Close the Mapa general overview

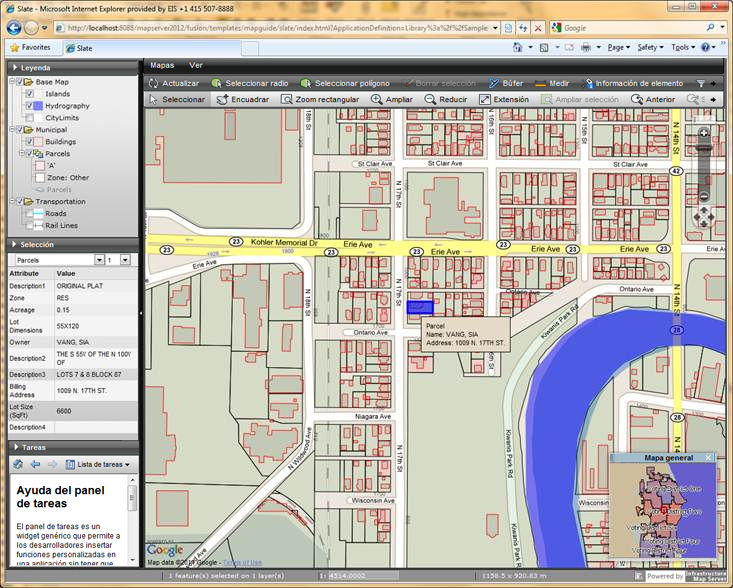coord(709,458)
